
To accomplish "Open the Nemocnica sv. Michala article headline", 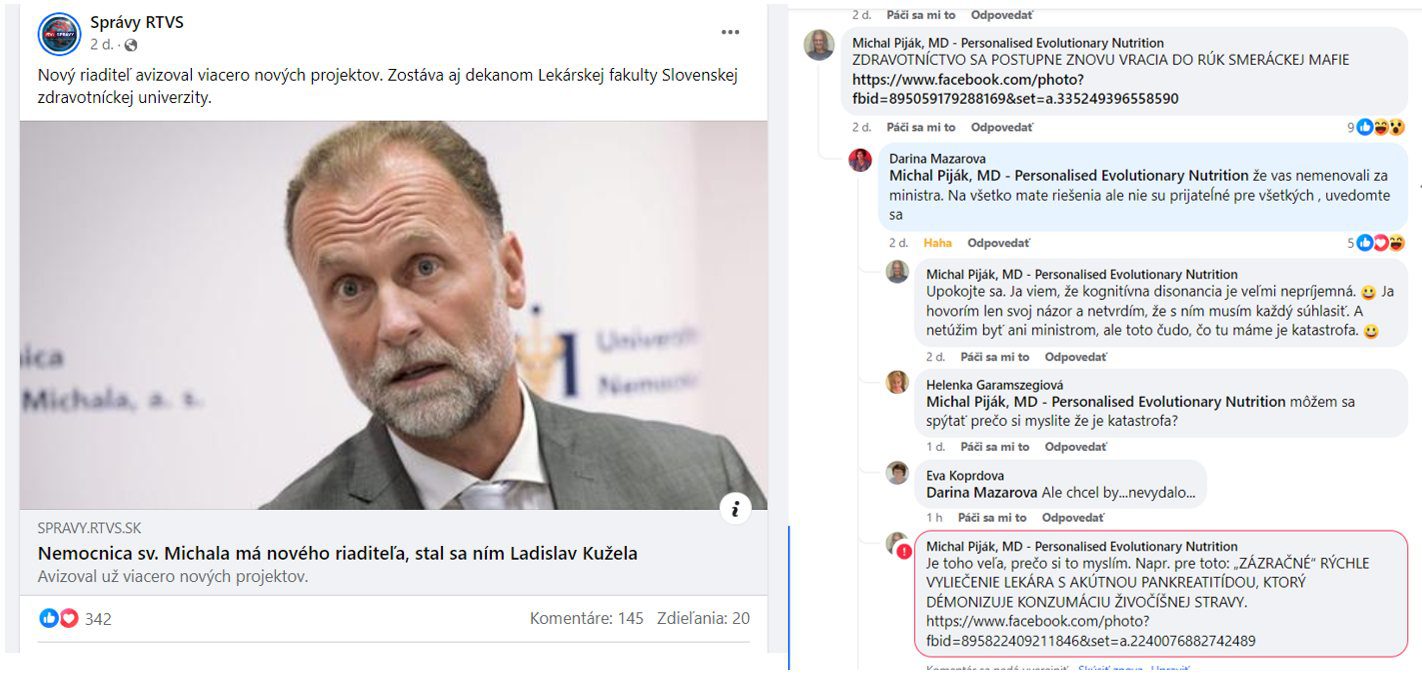I will (x=337, y=553).
